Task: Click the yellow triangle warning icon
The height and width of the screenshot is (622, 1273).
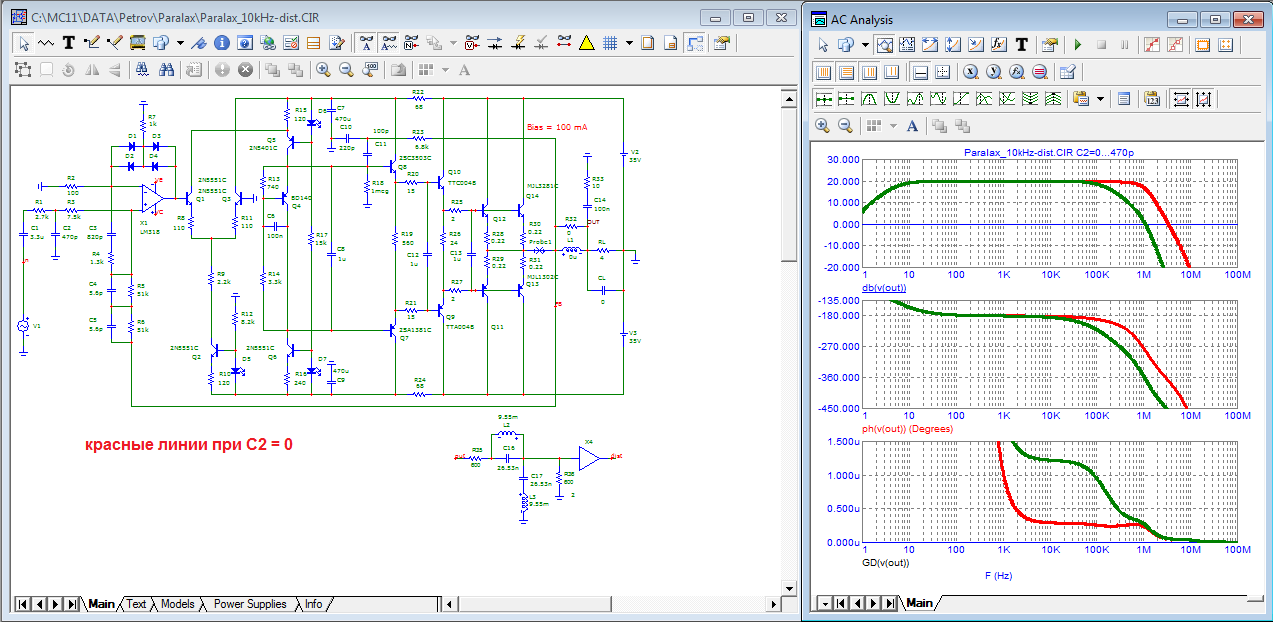Action: point(586,43)
